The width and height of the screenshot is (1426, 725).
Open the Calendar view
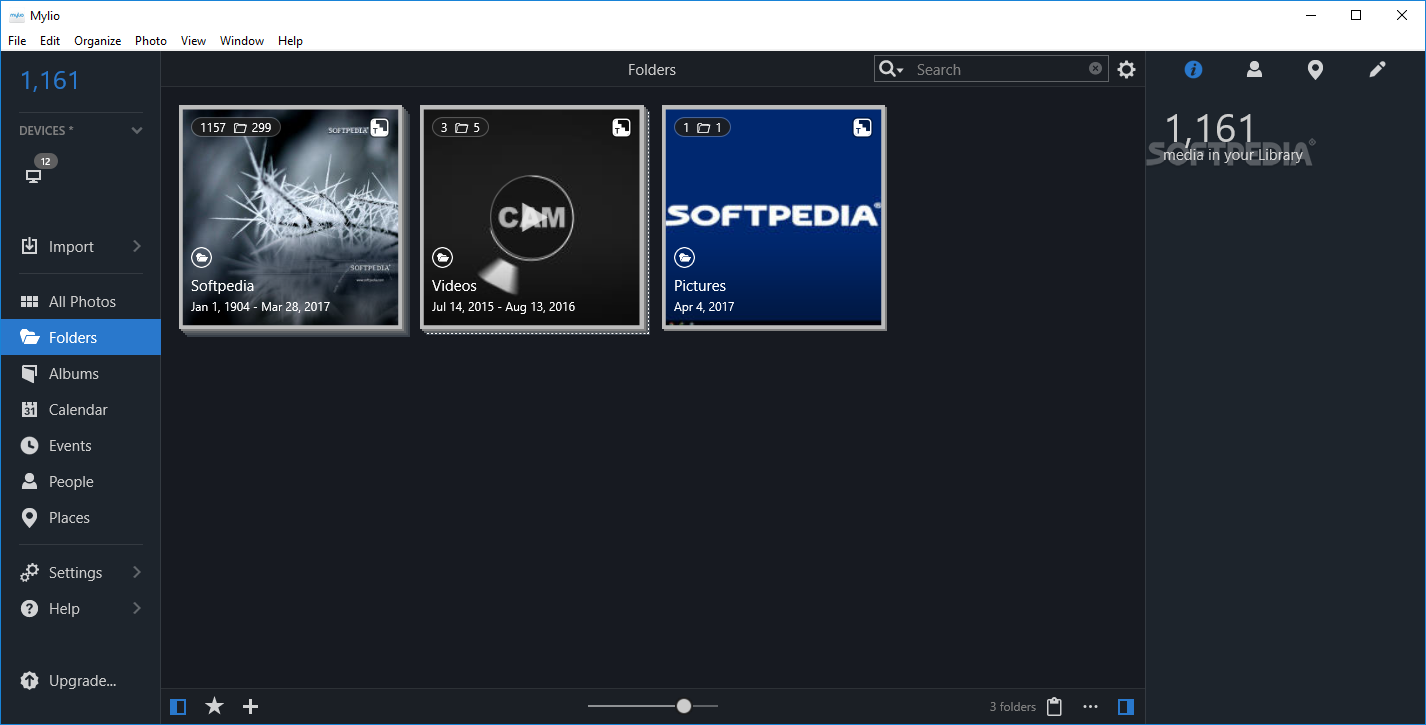tap(80, 410)
